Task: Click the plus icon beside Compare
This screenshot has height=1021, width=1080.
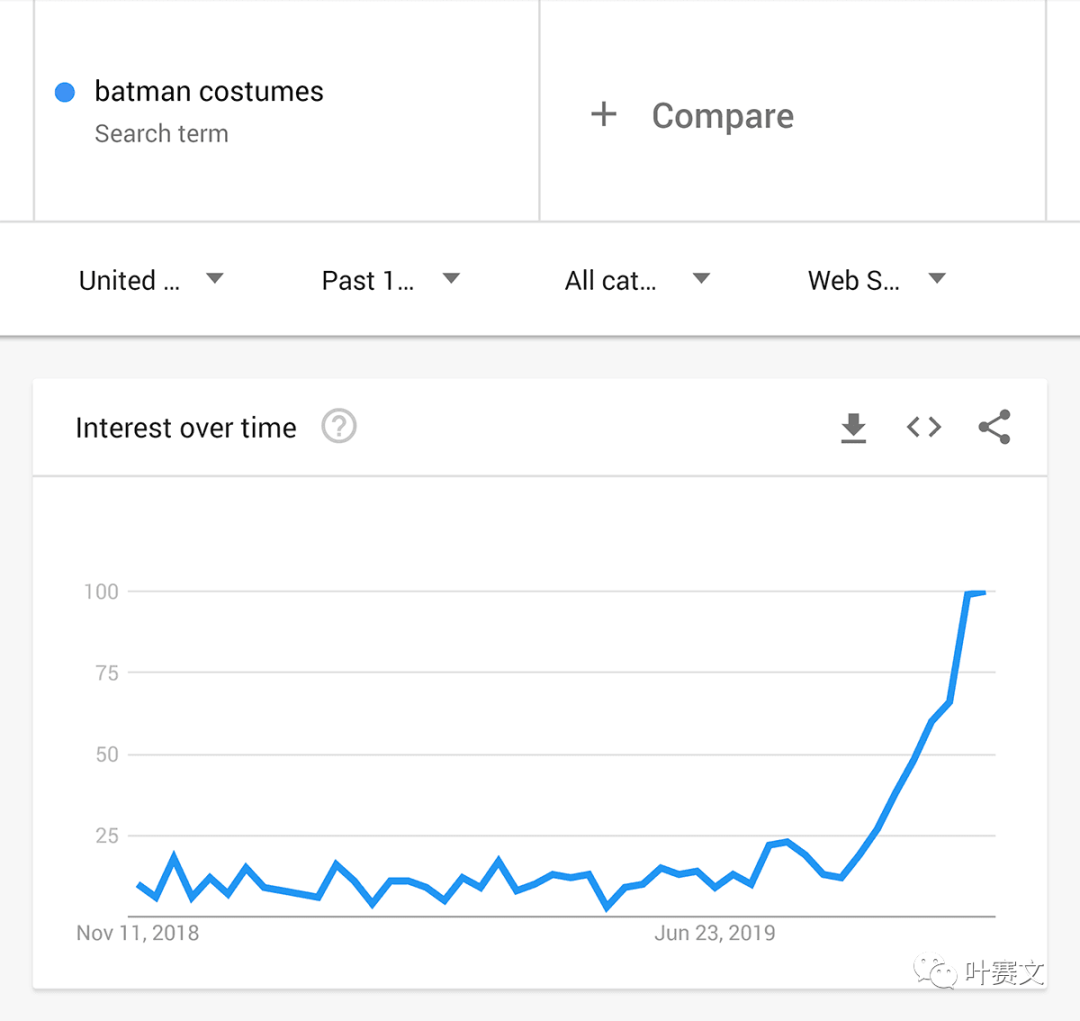Action: [603, 114]
